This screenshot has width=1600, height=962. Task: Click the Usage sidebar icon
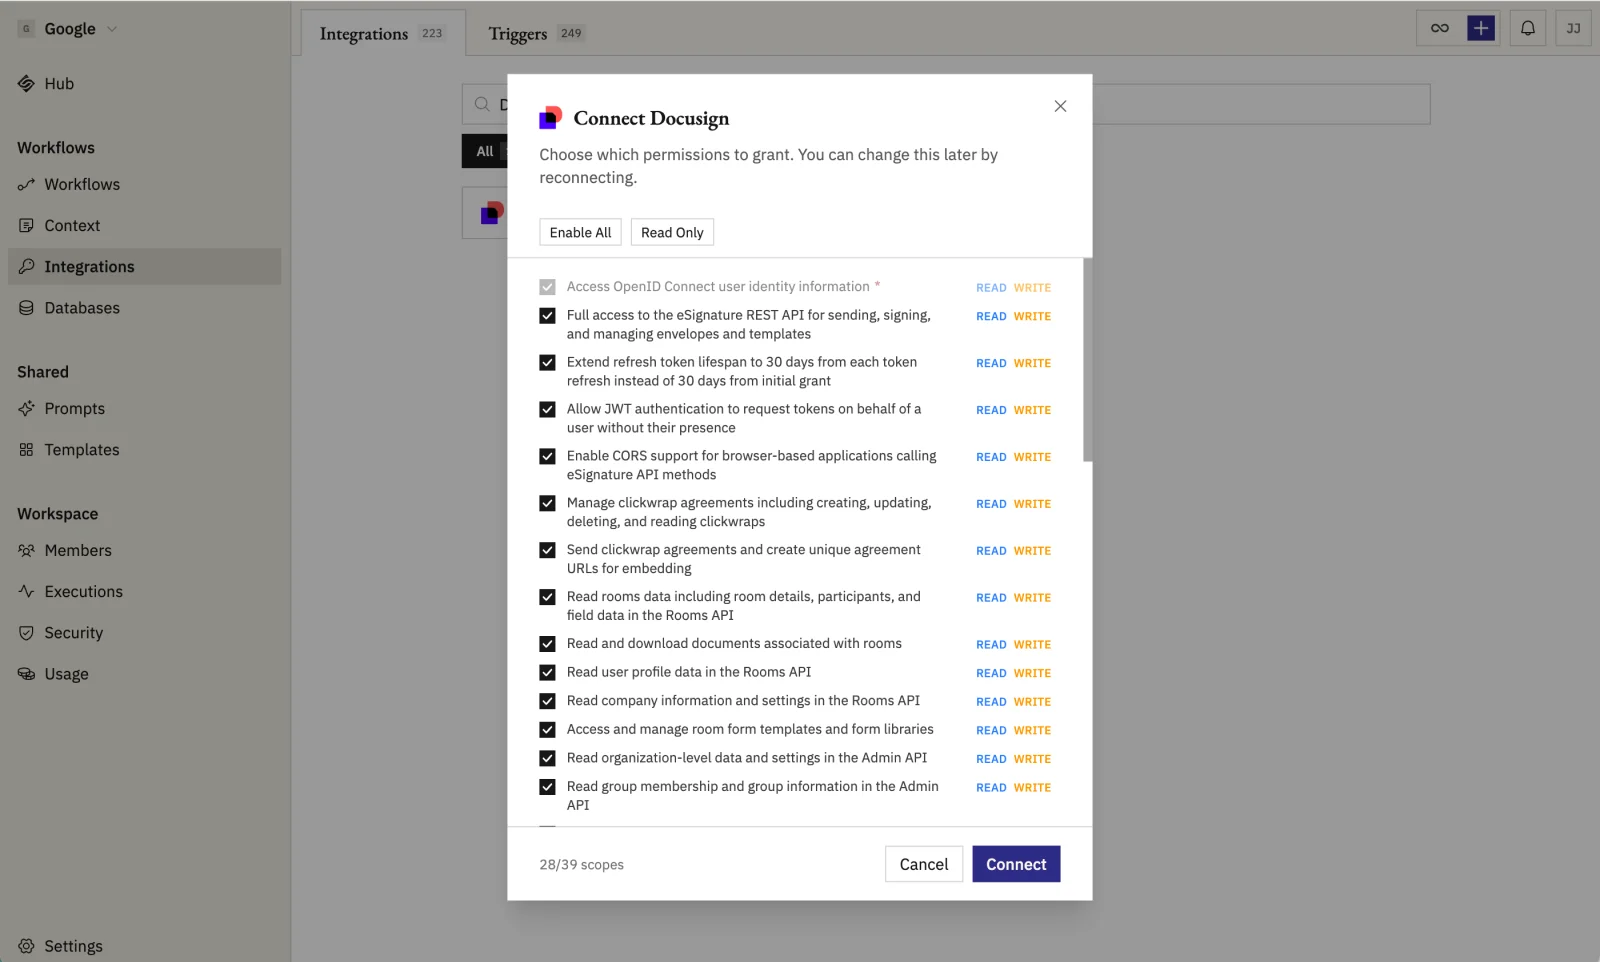coord(26,674)
